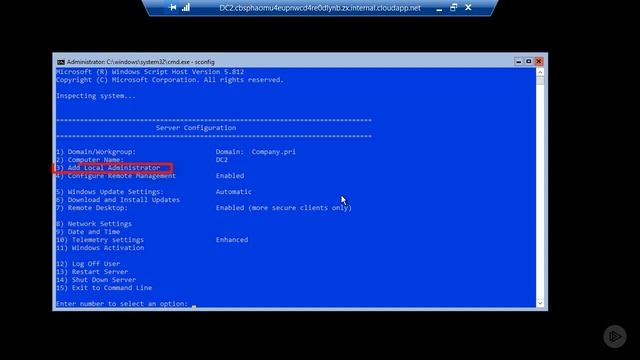
Task: Click the 'DC2' computer name value
Action: (222, 160)
